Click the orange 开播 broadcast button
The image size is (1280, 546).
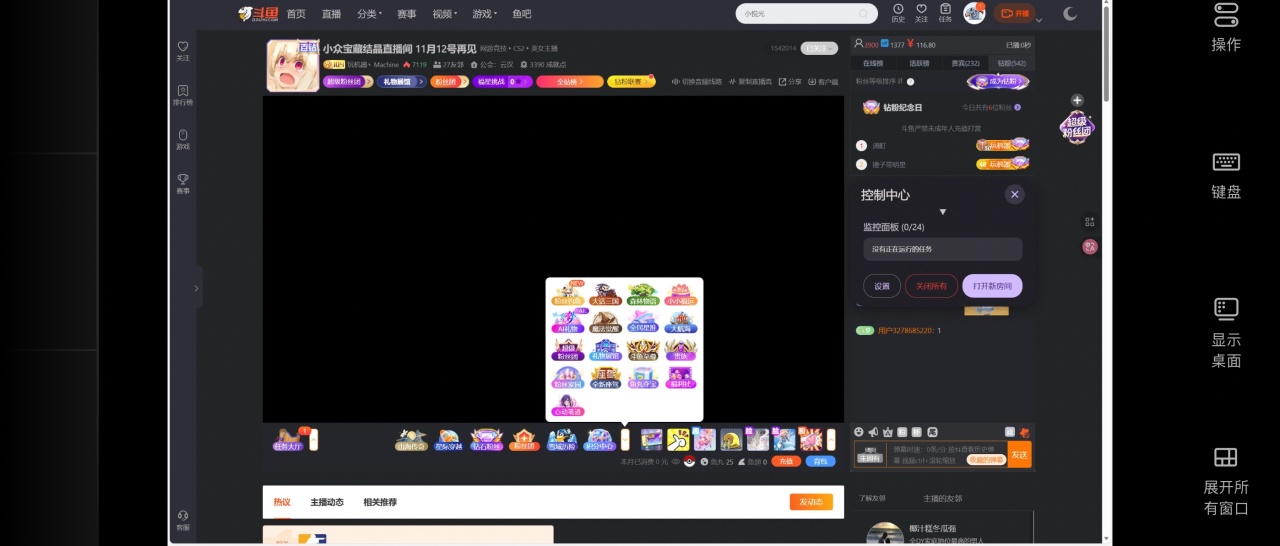(1014, 14)
